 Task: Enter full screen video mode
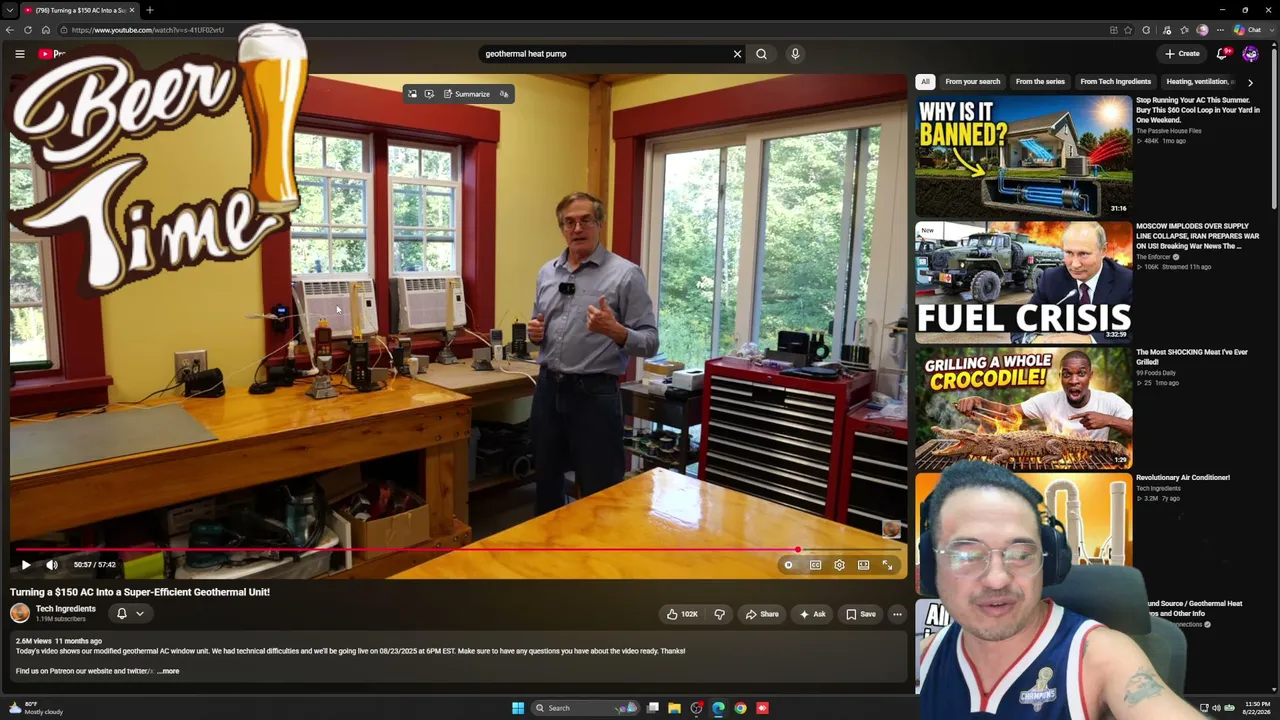click(887, 565)
